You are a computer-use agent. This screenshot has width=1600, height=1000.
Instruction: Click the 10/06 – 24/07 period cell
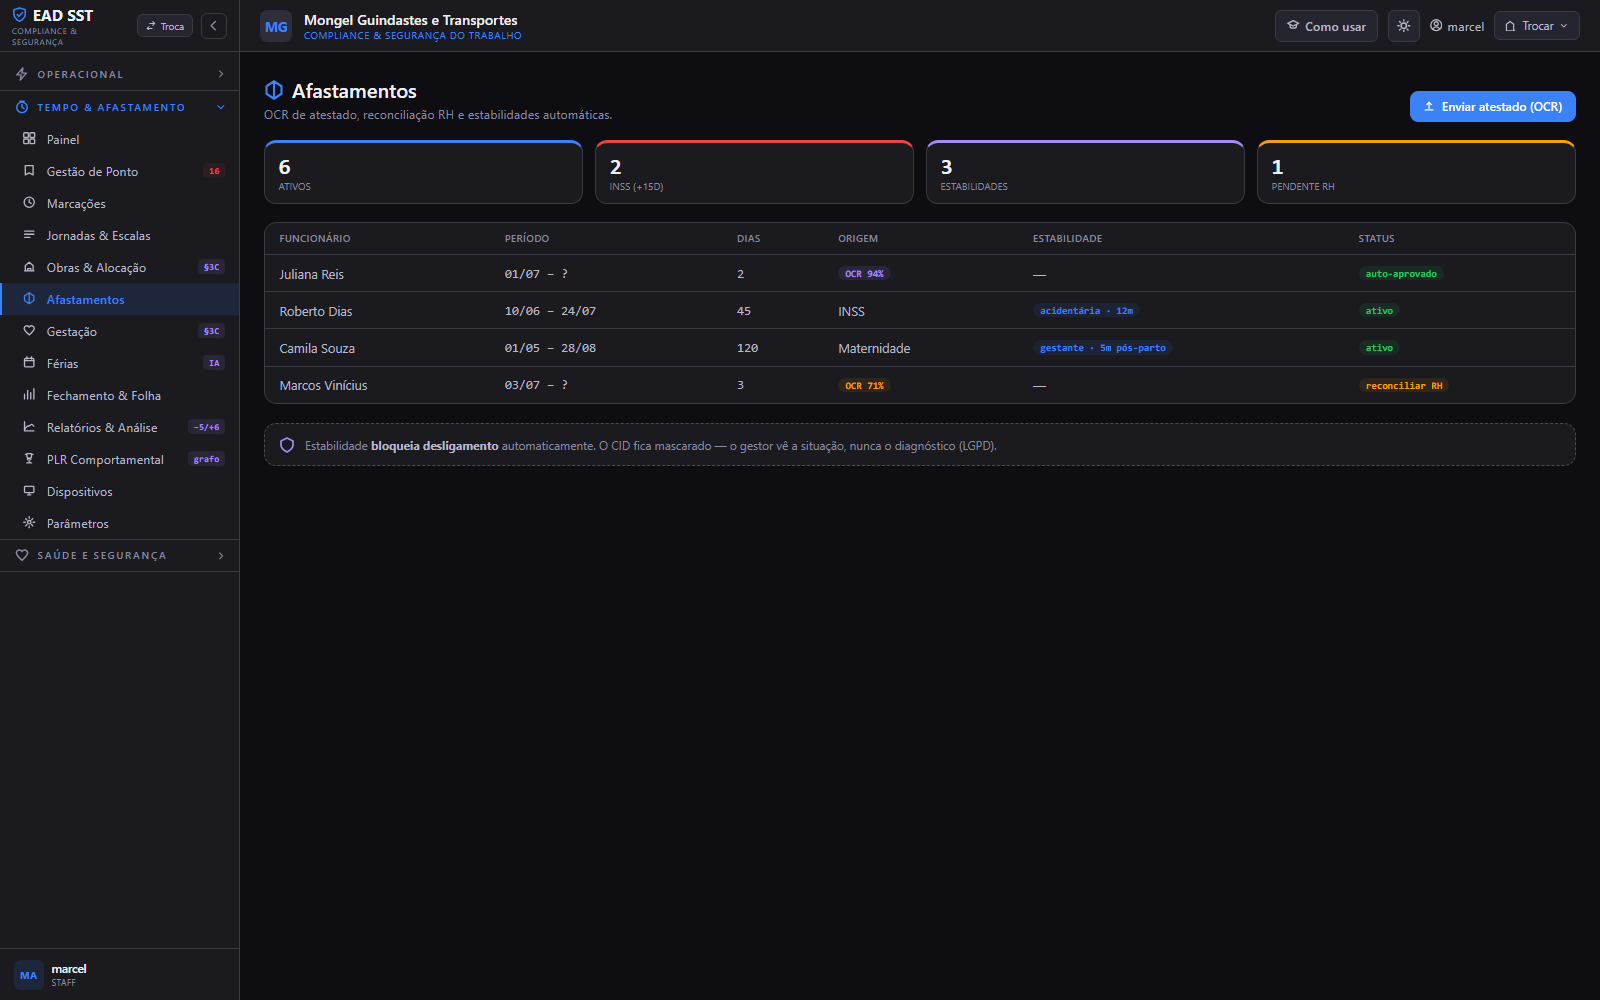tap(550, 311)
